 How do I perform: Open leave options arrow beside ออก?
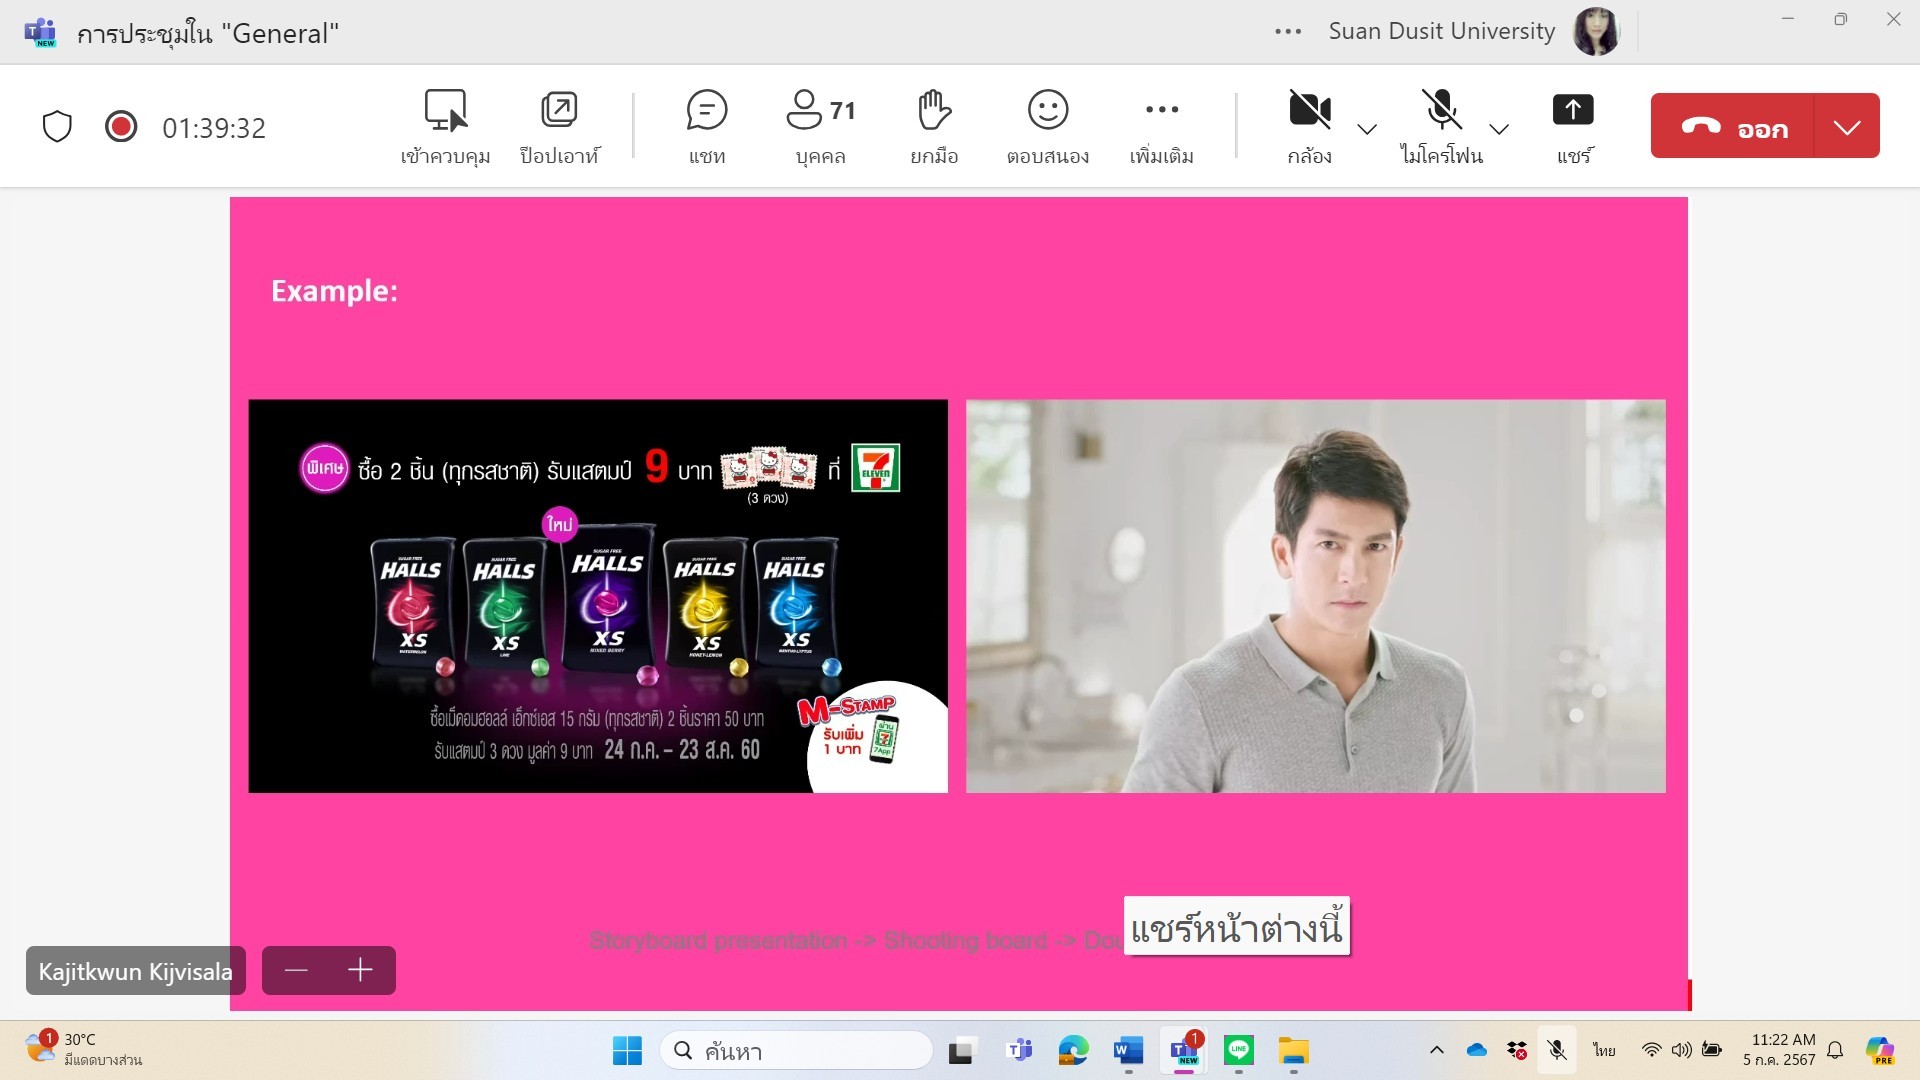[x=1847, y=126]
